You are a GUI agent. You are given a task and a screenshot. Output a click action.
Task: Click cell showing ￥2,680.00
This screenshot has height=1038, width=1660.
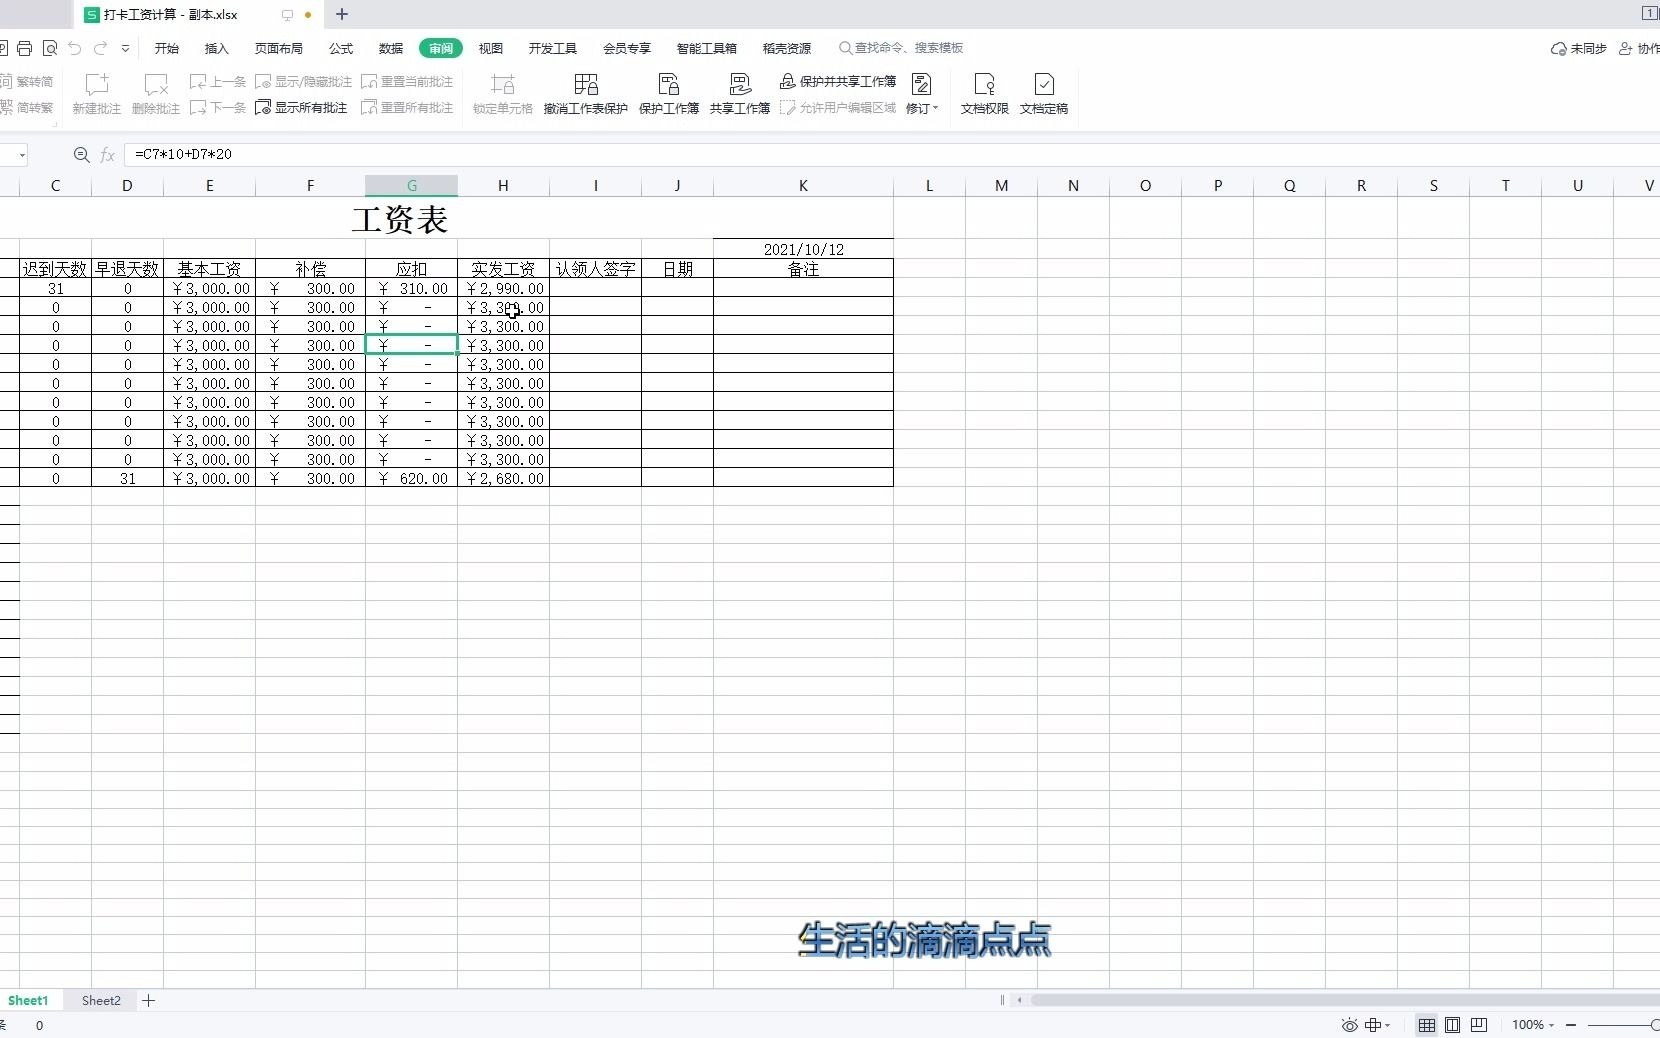(503, 479)
